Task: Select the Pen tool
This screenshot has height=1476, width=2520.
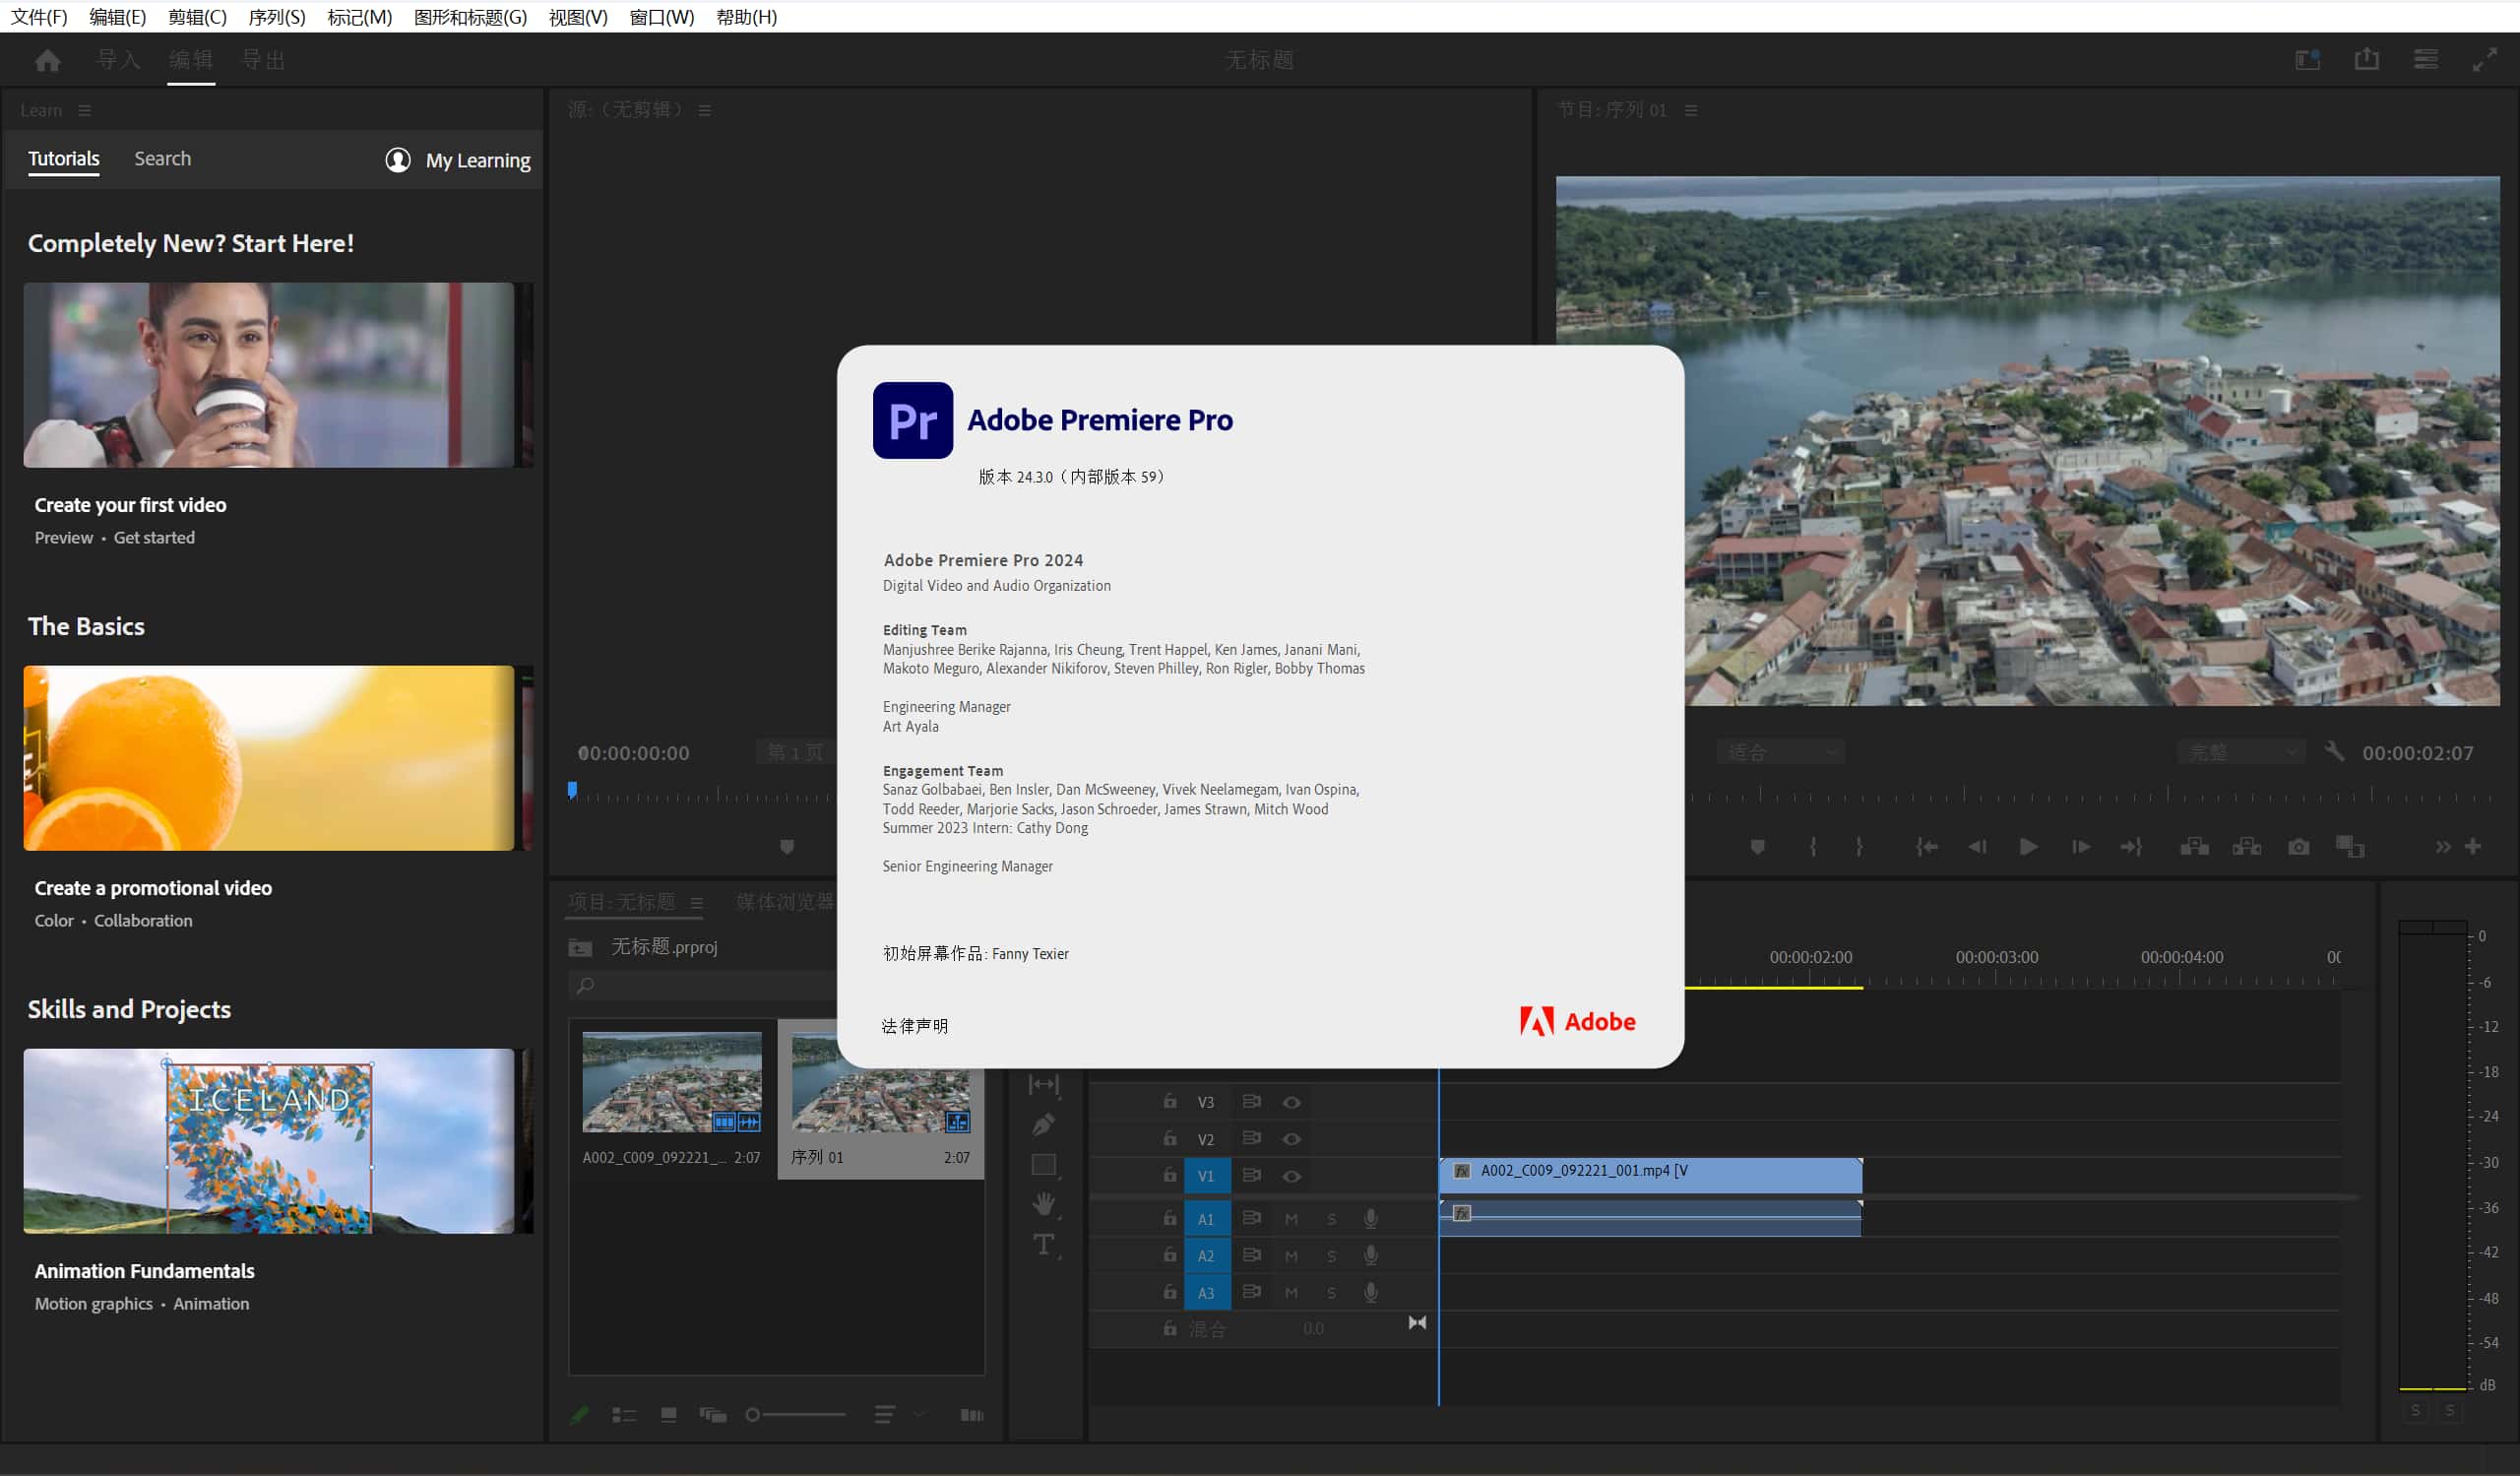Action: 1043,1124
